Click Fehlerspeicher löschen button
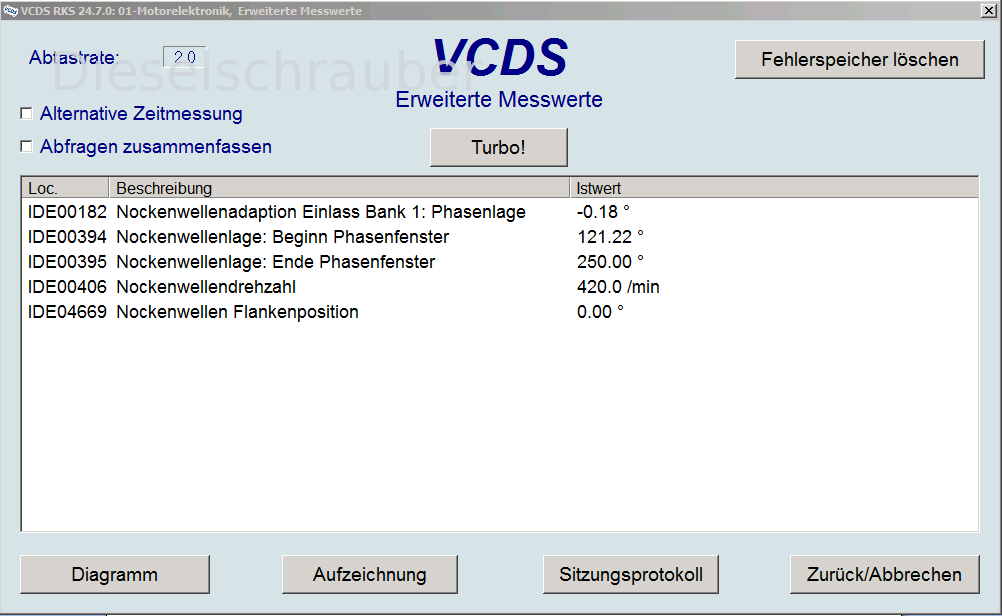 pos(859,59)
